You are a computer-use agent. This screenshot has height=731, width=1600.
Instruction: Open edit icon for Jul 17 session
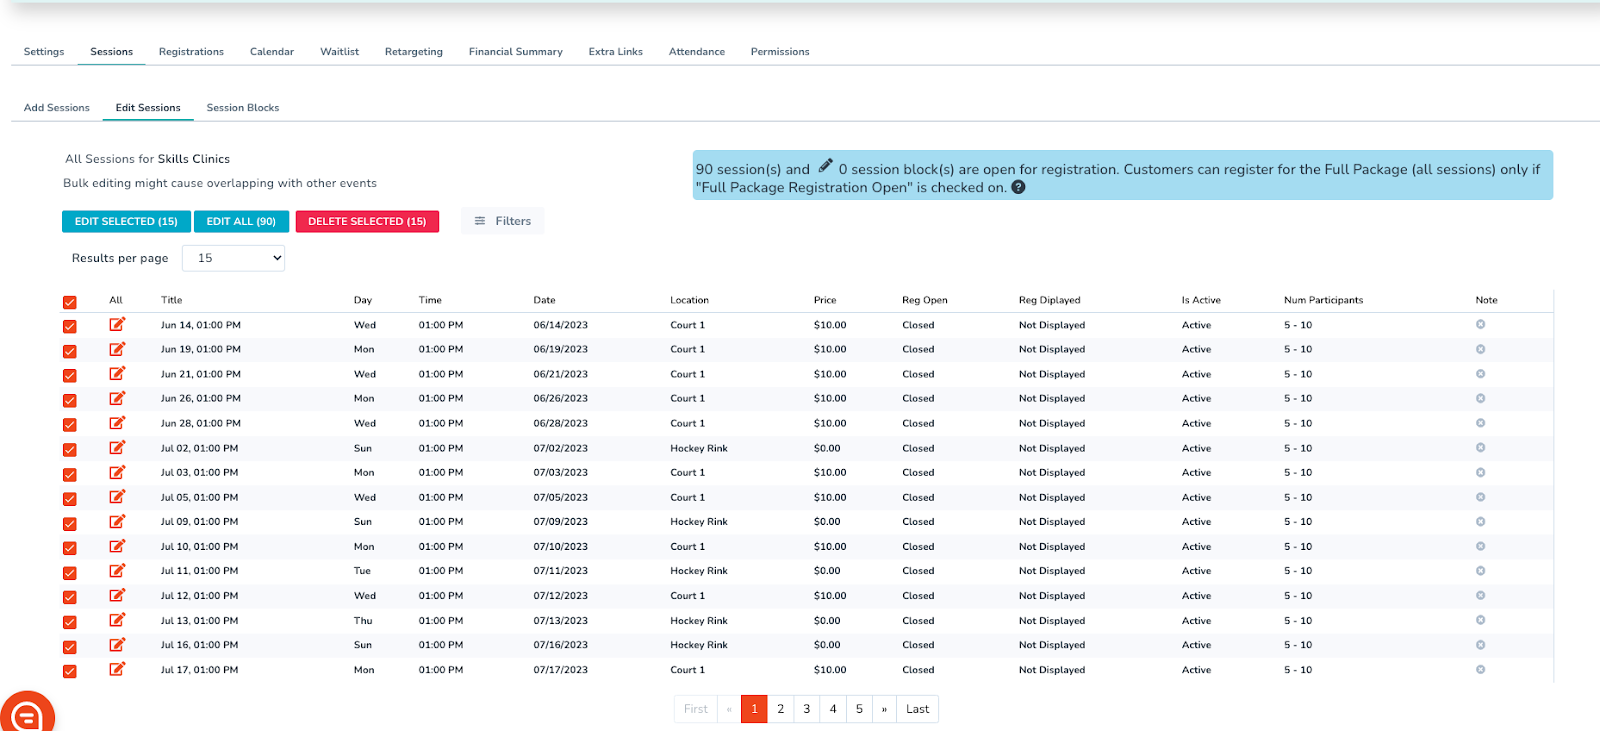click(x=117, y=669)
